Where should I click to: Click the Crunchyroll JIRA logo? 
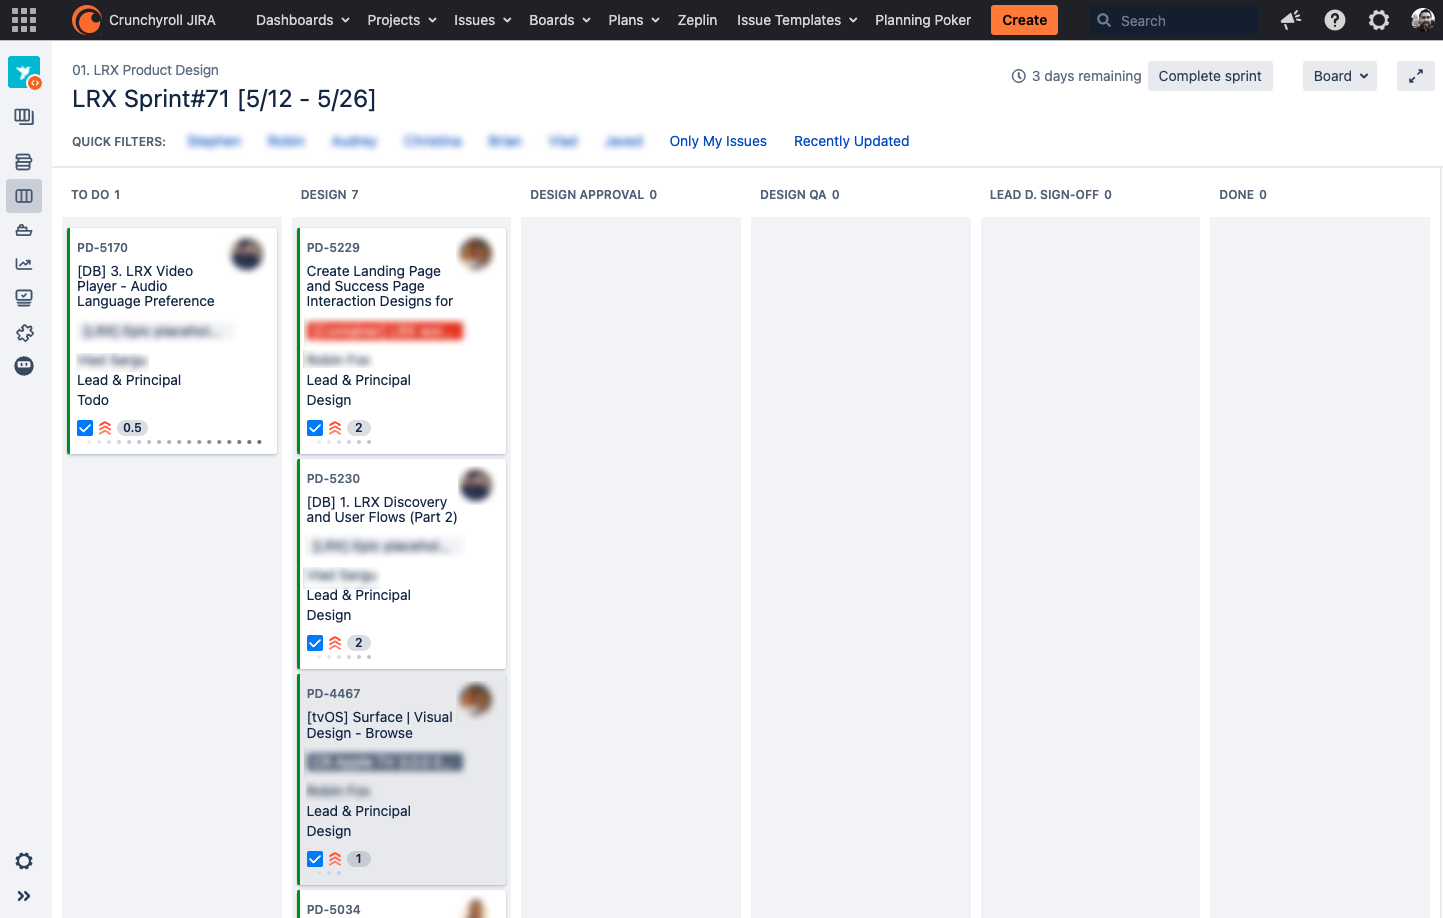[144, 20]
